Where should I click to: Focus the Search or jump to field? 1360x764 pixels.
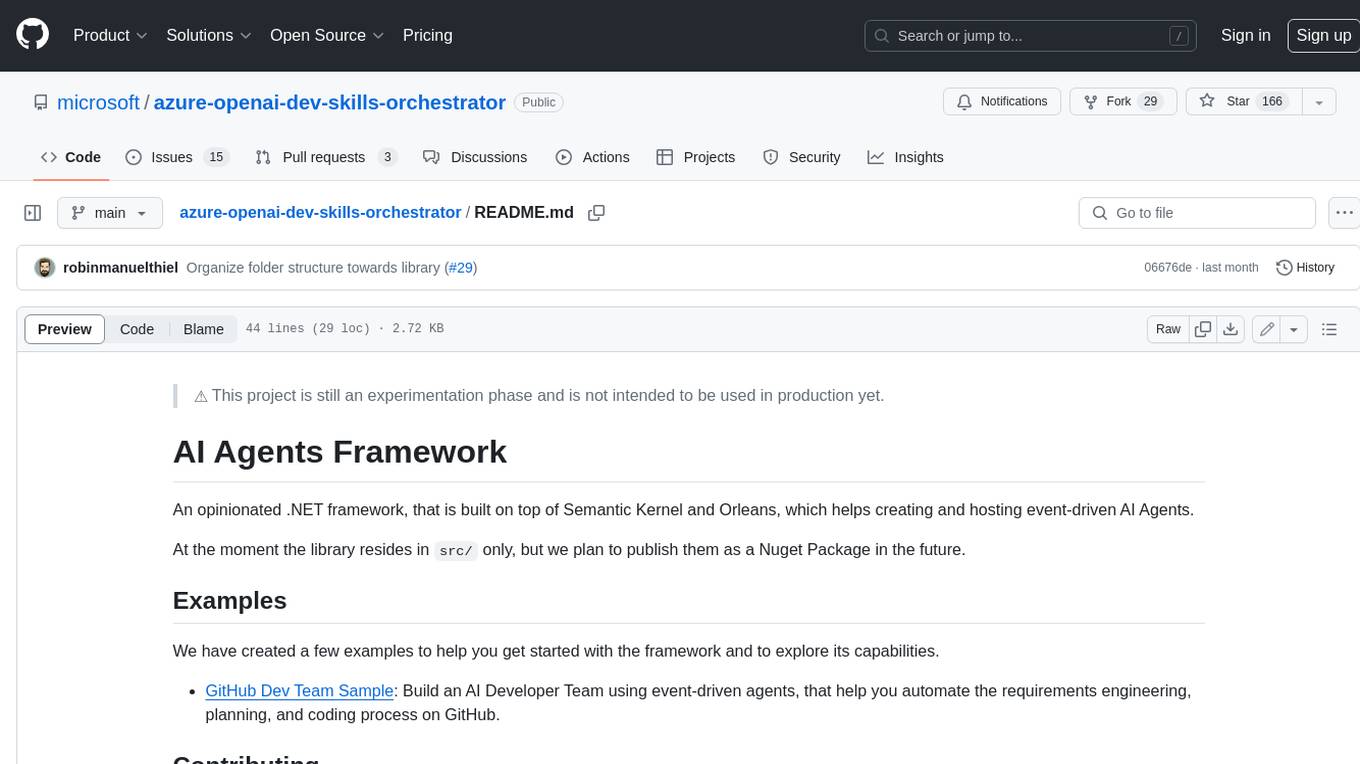point(1031,36)
